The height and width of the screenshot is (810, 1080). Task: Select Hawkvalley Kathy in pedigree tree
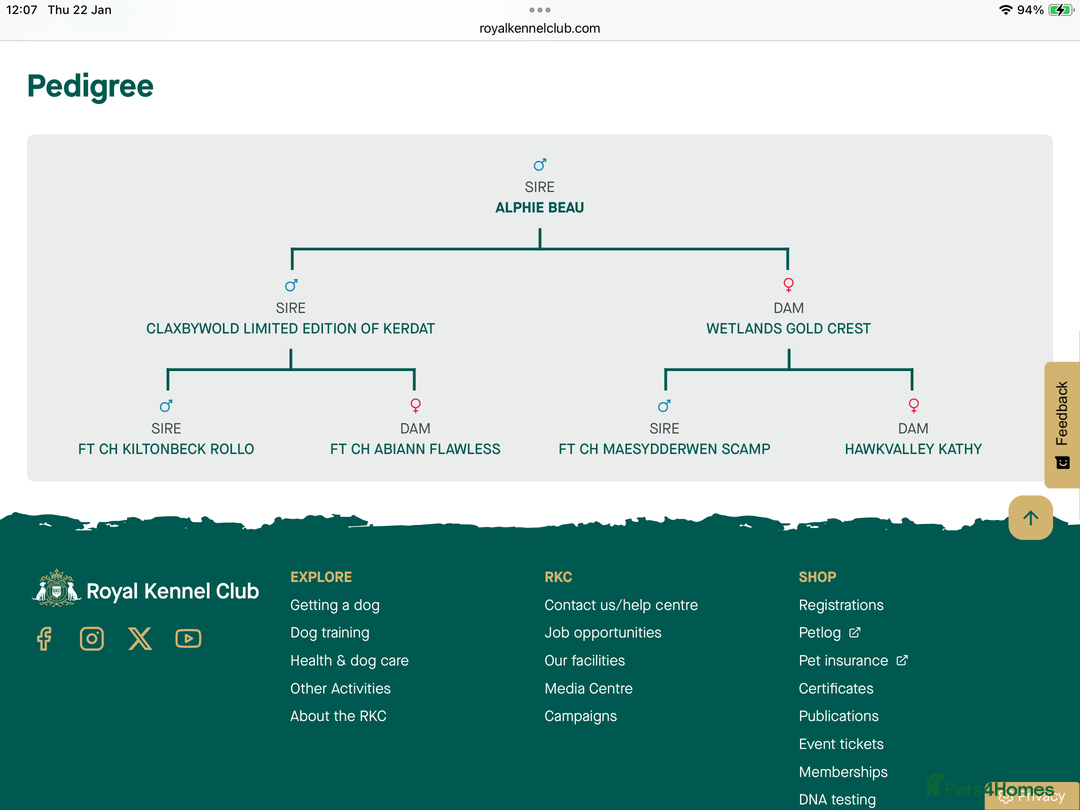(x=913, y=449)
